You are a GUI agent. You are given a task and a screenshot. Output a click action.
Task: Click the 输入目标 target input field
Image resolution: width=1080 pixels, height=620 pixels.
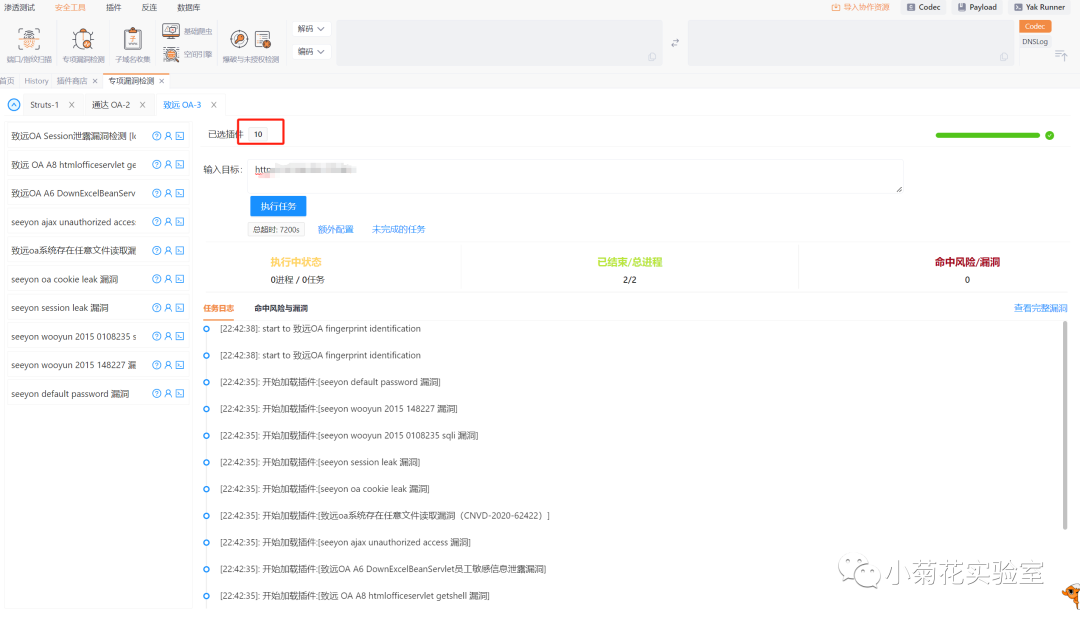[575, 176]
